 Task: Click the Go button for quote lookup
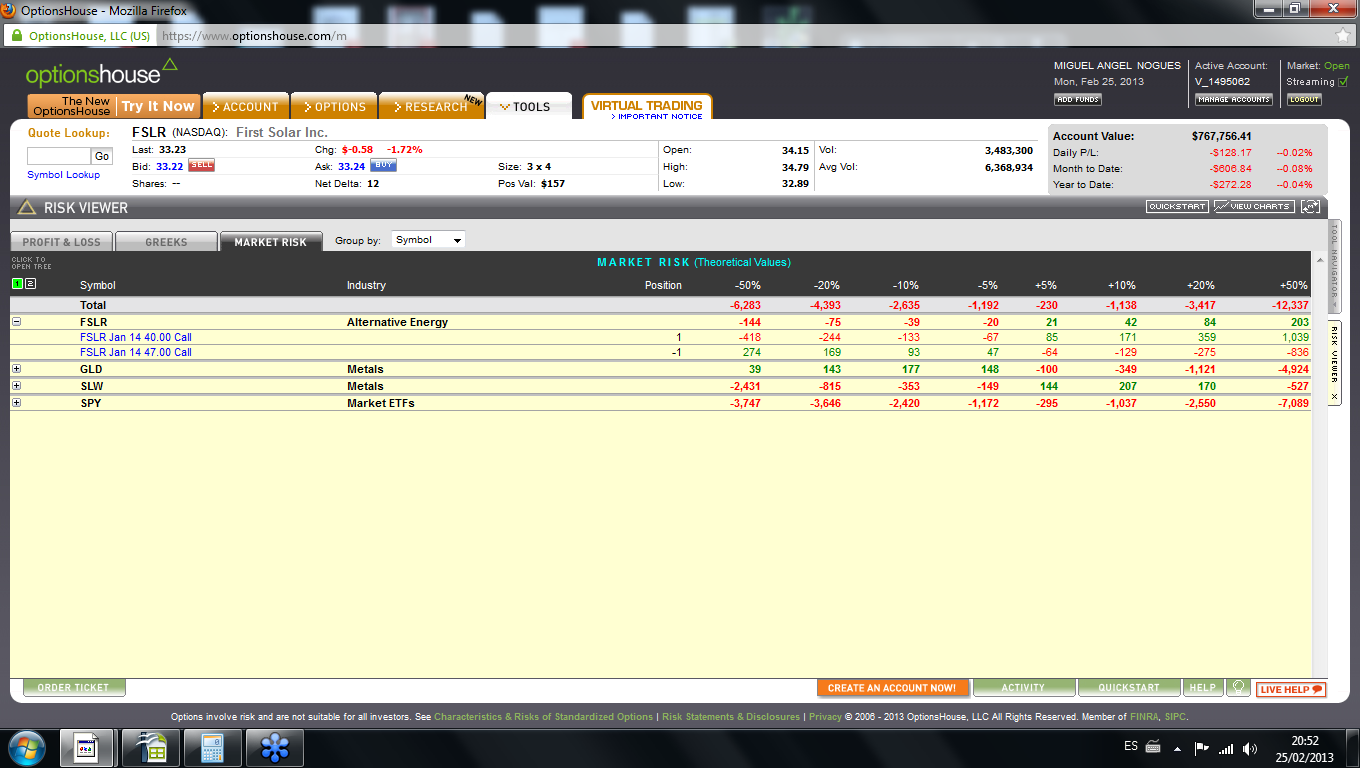tap(102, 156)
